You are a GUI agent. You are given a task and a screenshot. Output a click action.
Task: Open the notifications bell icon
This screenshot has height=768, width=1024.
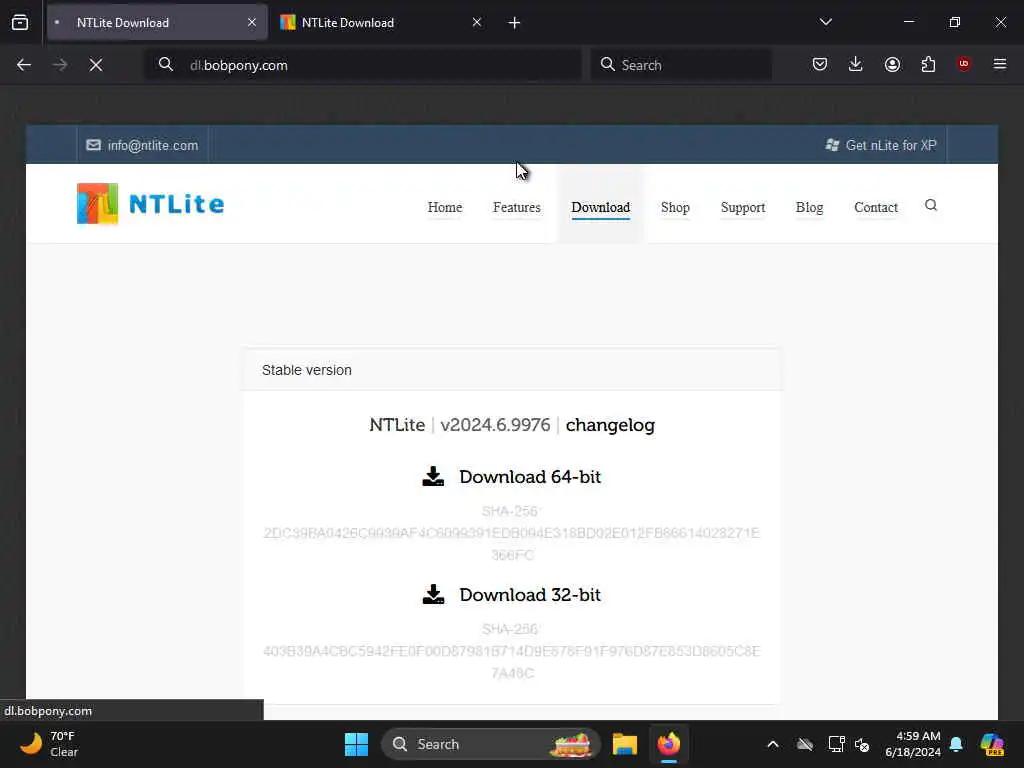coord(956,744)
